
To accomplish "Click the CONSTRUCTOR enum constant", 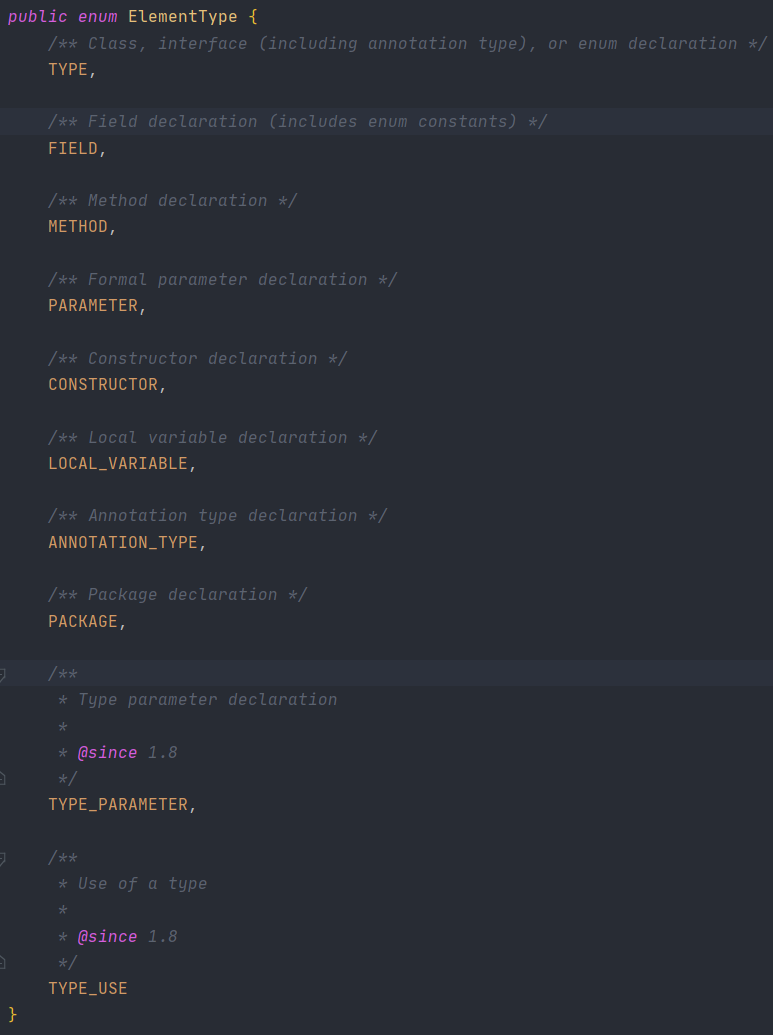I will point(103,385).
